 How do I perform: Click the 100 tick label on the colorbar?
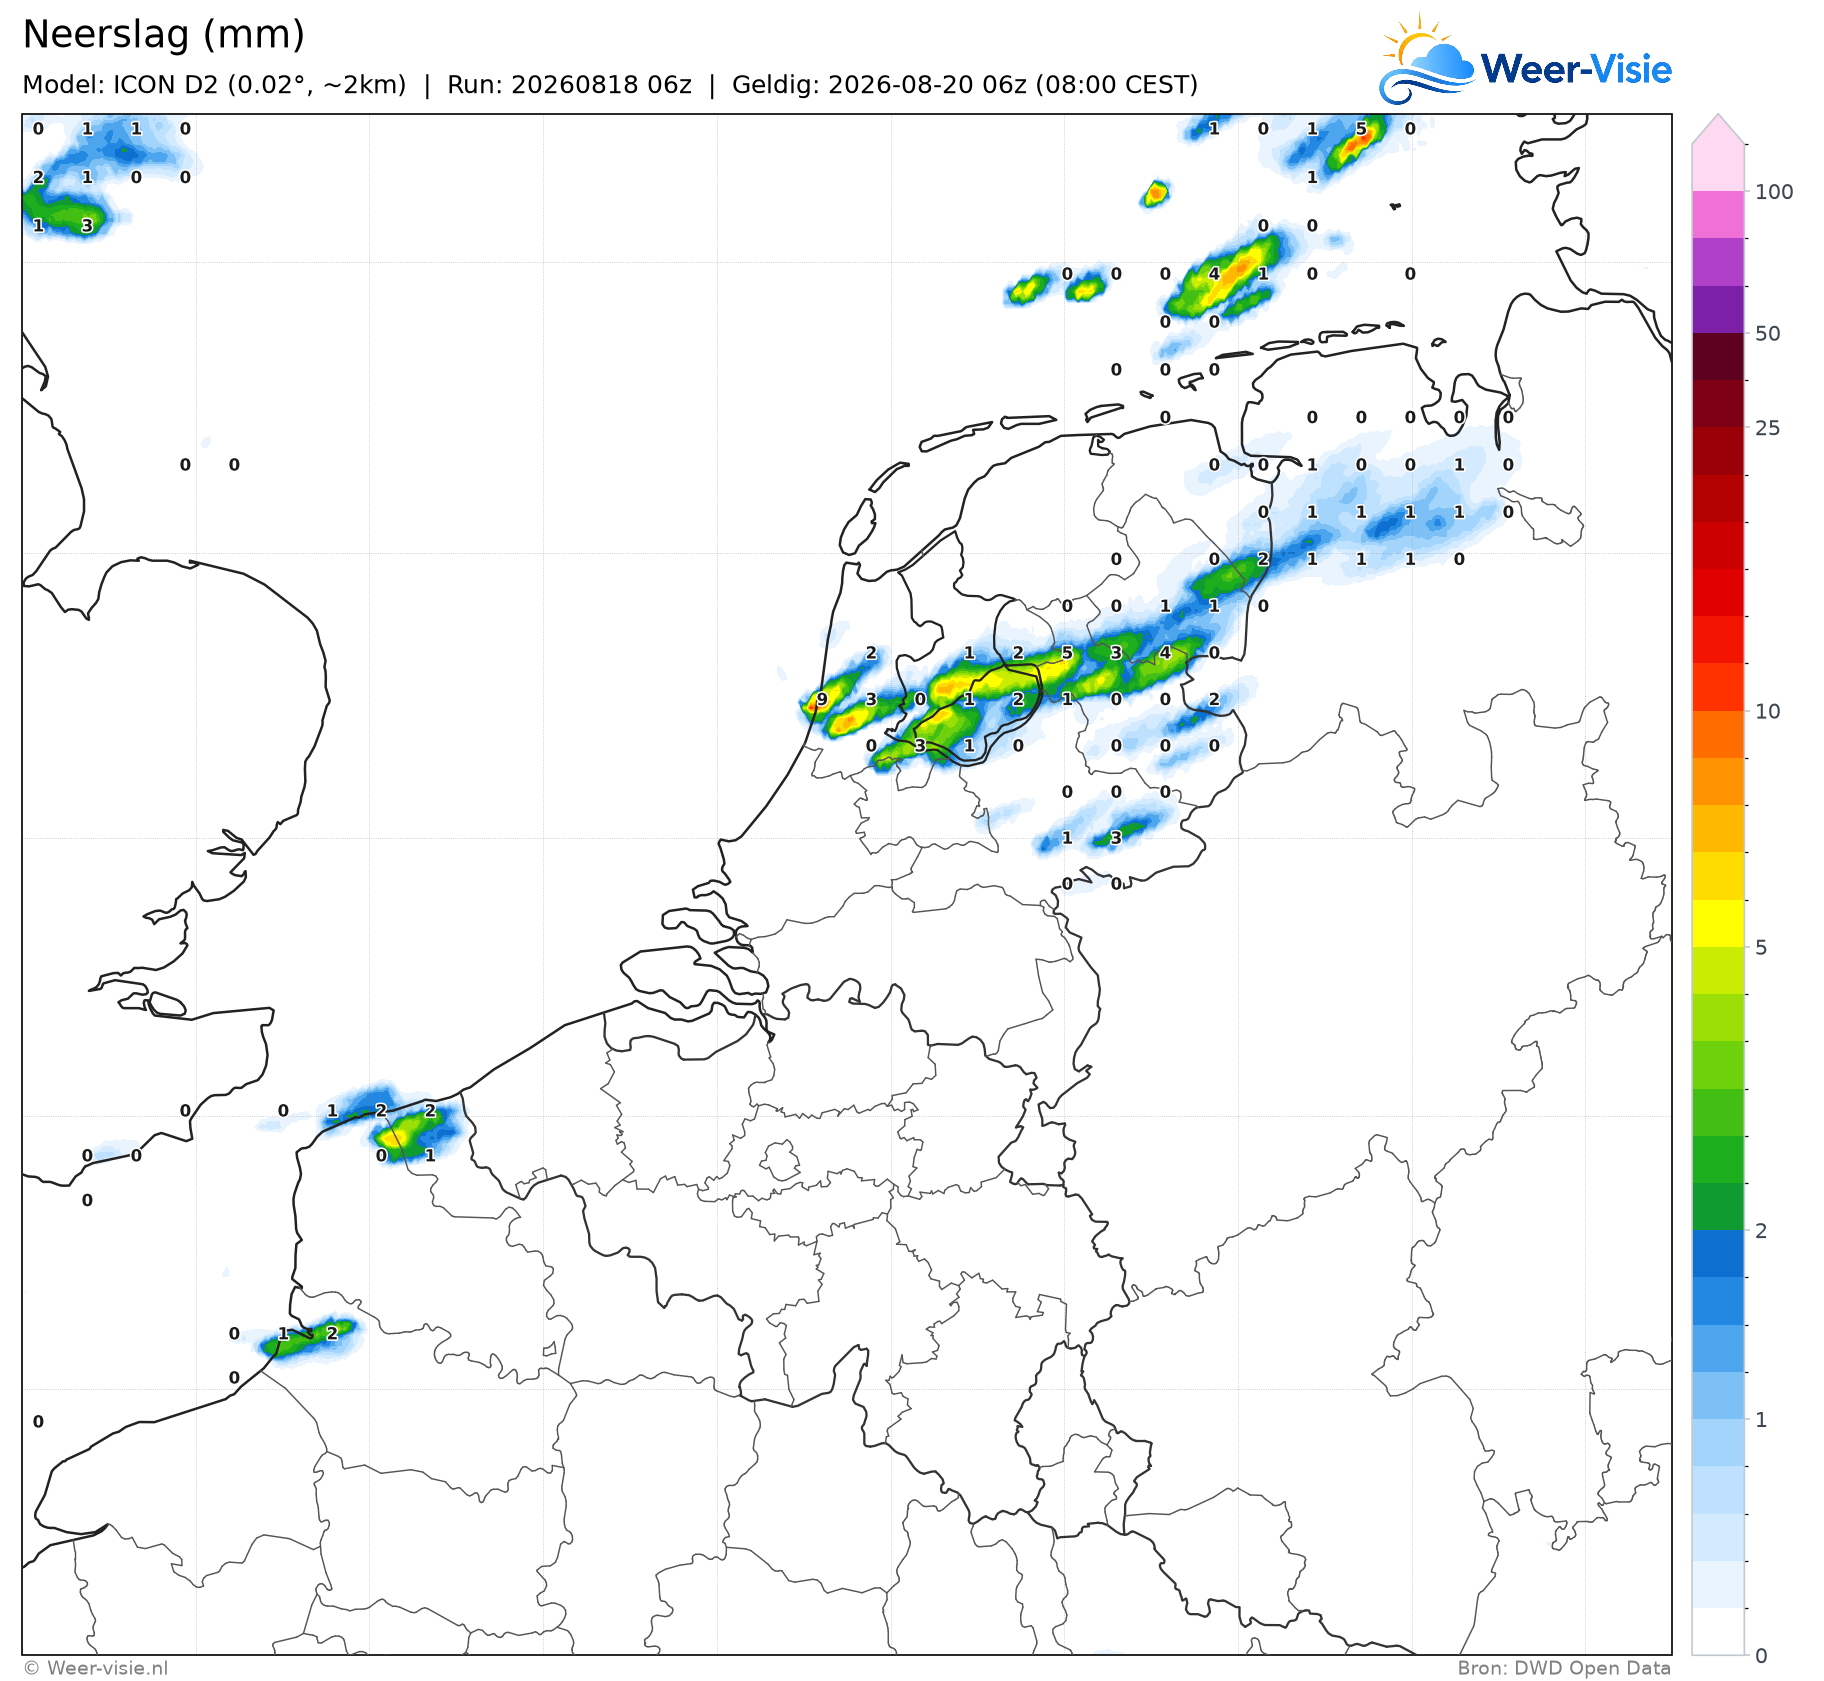pos(1774,191)
